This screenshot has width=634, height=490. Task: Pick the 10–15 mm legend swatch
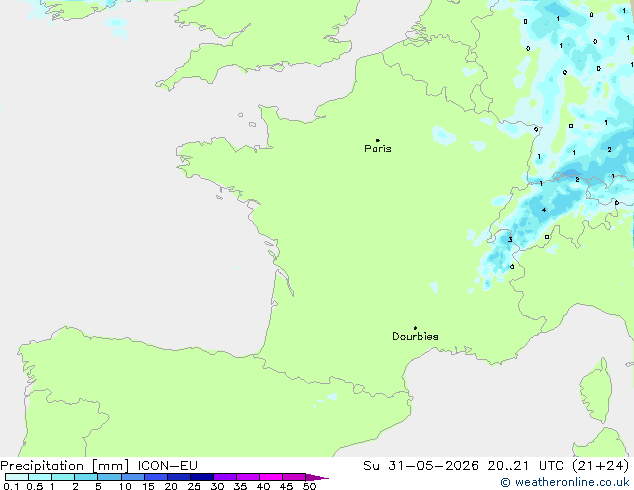coord(132,477)
